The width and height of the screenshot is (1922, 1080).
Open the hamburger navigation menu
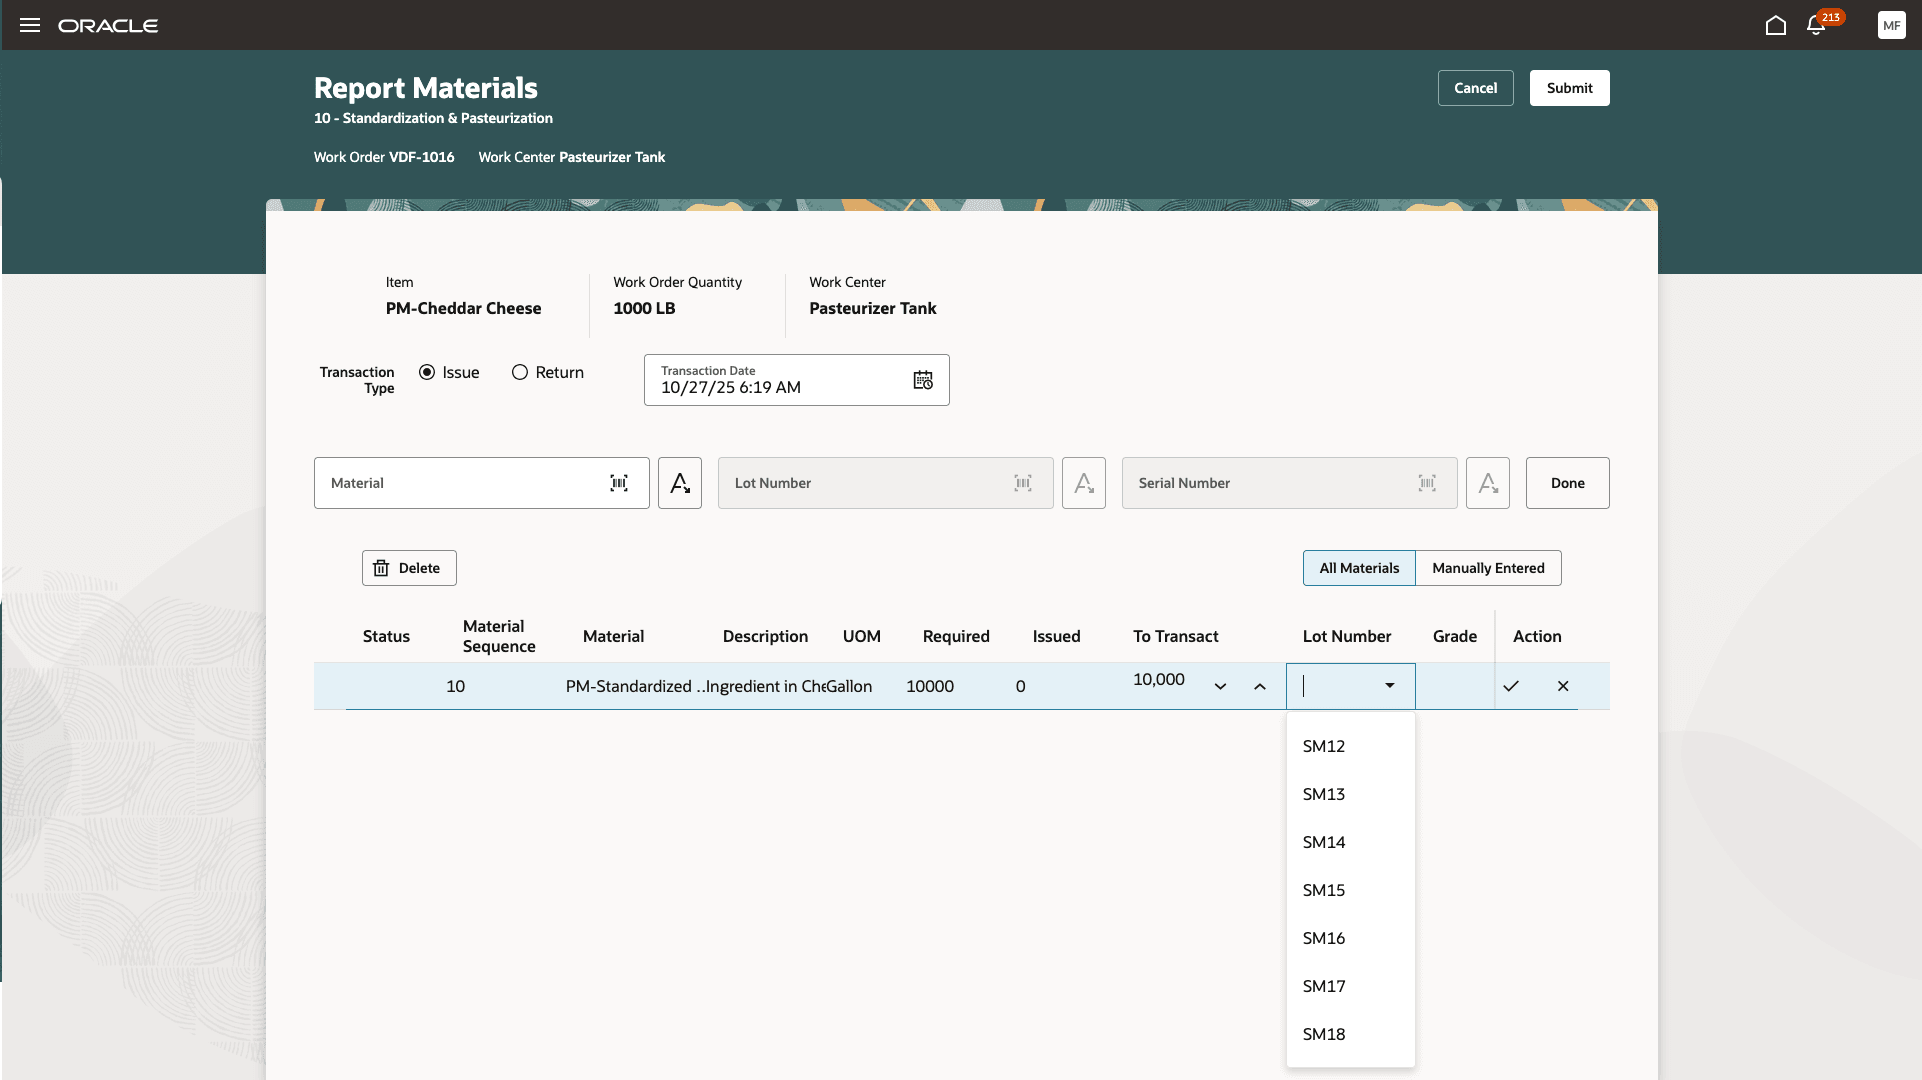coord(30,25)
